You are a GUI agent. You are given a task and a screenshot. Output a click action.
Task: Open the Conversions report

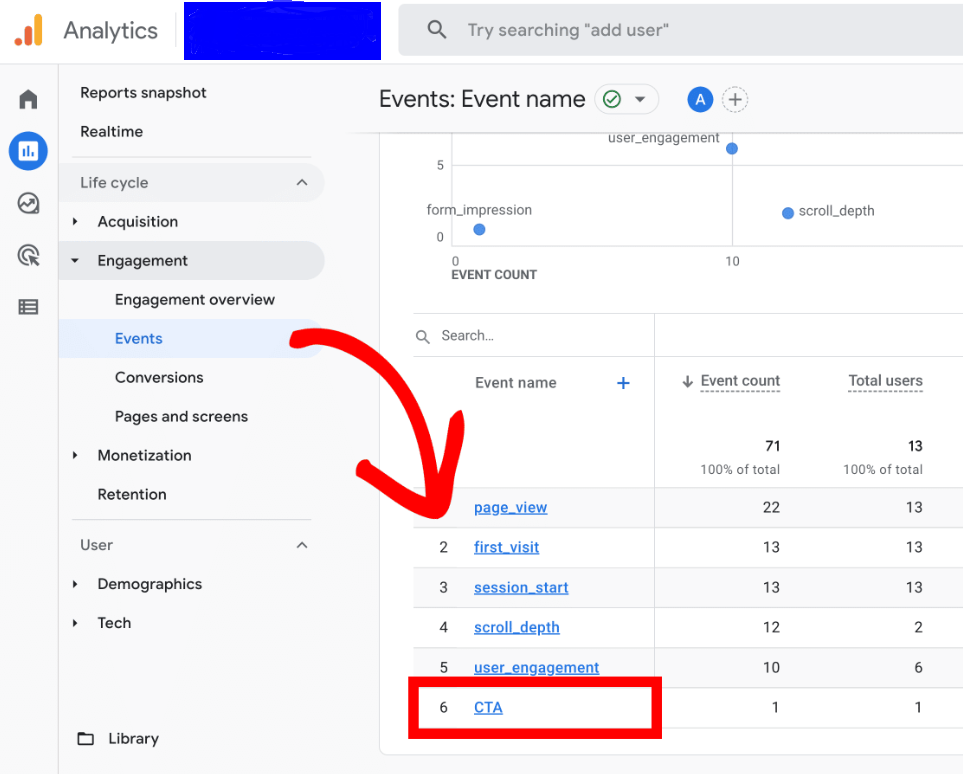pyautogui.click(x=159, y=377)
